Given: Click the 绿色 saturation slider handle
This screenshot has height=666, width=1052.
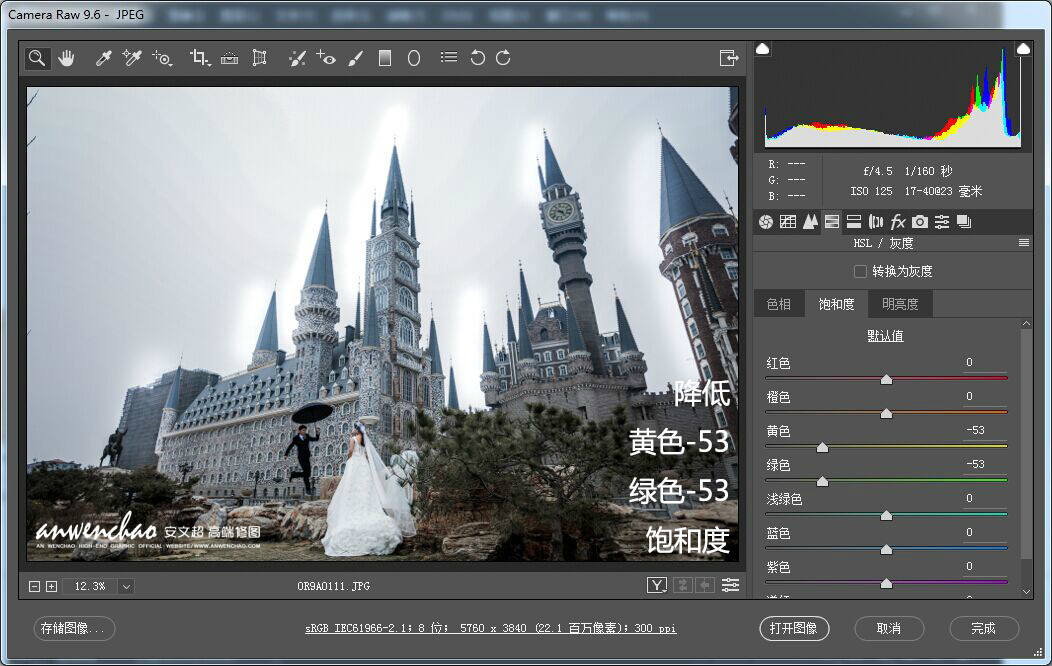Looking at the screenshot, I should tap(822, 482).
